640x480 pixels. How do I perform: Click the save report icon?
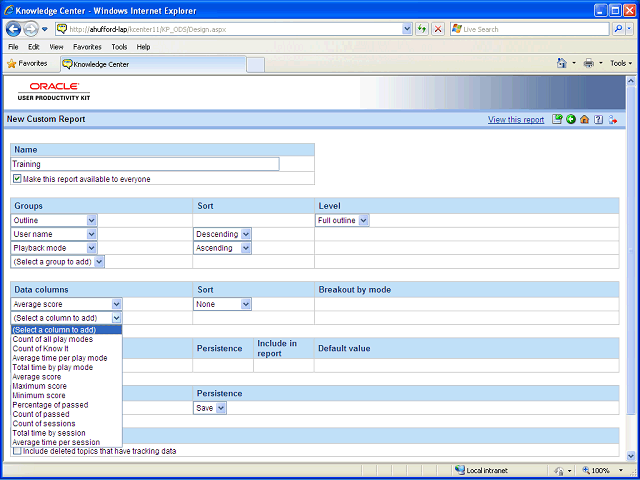pos(557,119)
